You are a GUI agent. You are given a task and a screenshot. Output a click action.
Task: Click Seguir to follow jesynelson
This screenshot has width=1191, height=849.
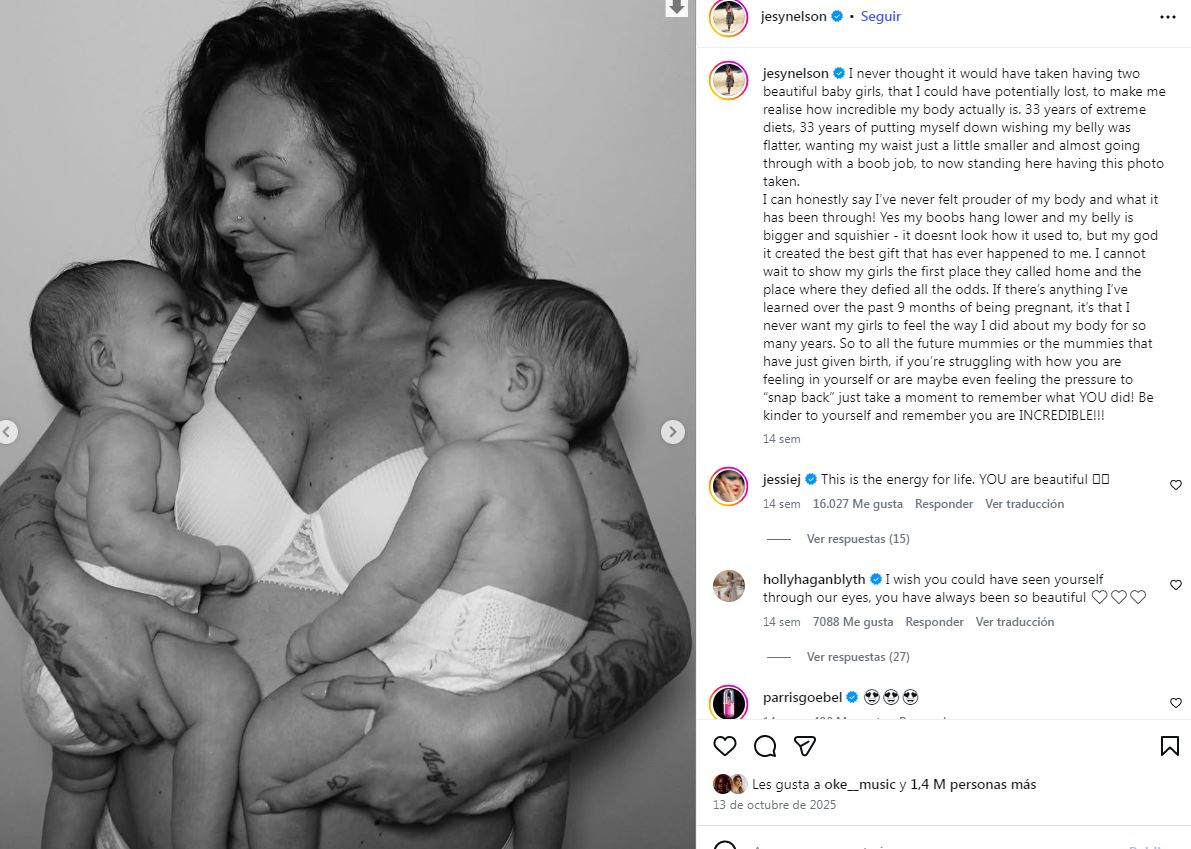click(880, 16)
